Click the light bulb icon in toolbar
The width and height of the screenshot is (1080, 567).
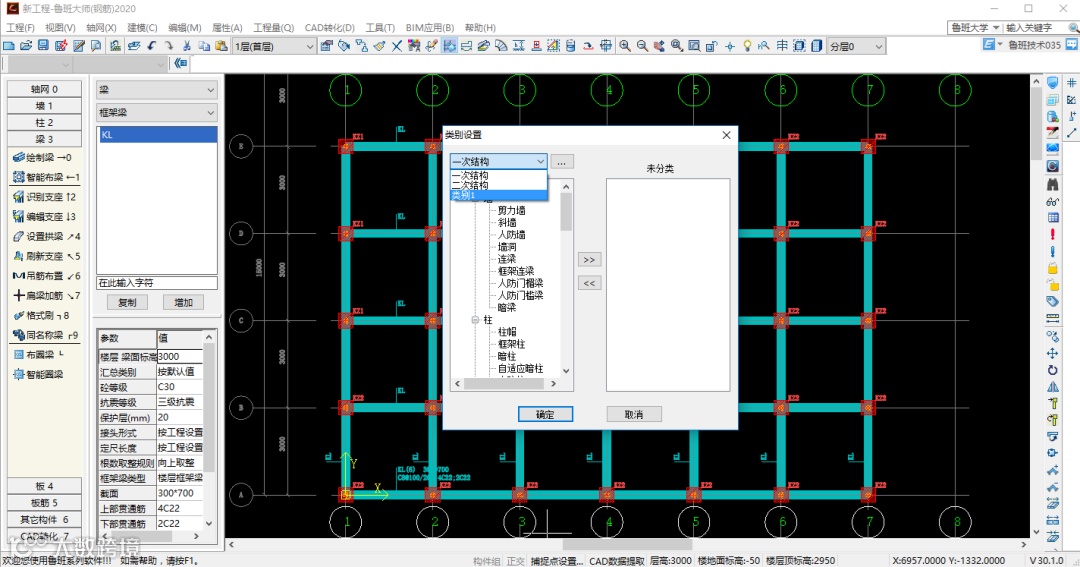[747, 46]
